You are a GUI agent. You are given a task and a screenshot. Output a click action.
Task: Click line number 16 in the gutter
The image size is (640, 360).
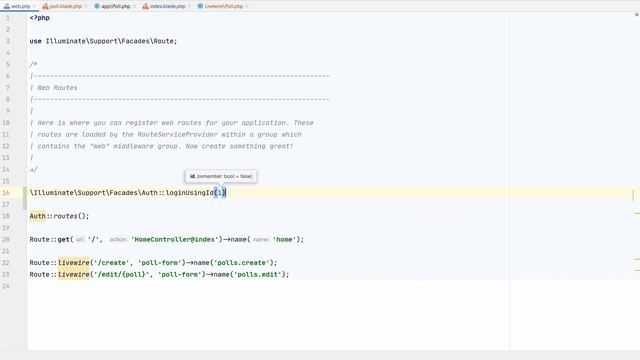click(x=6, y=193)
